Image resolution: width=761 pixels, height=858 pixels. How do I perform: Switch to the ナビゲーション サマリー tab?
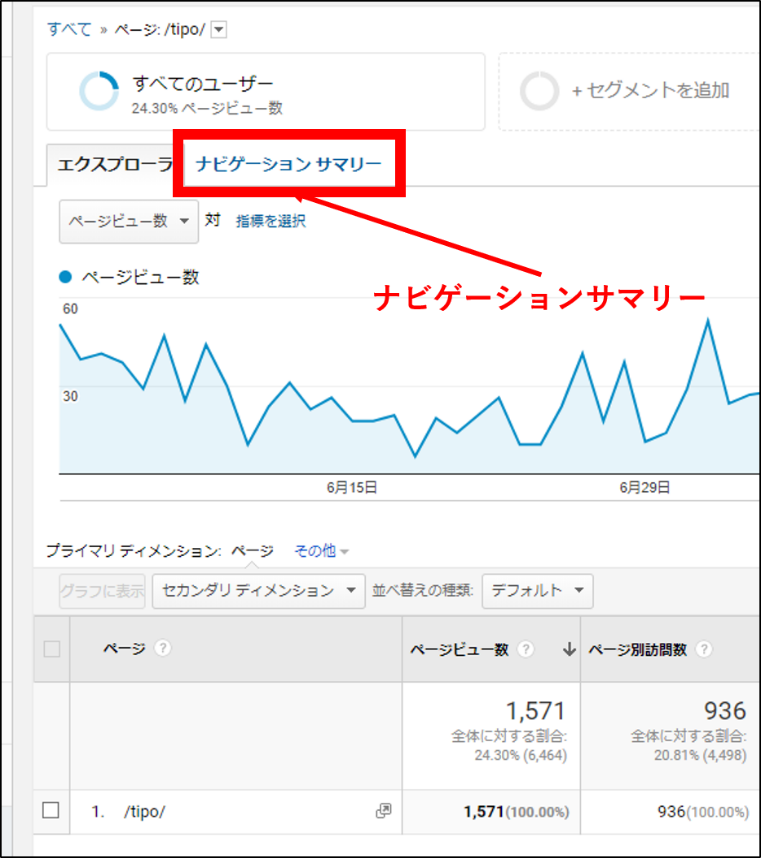[x=289, y=164]
